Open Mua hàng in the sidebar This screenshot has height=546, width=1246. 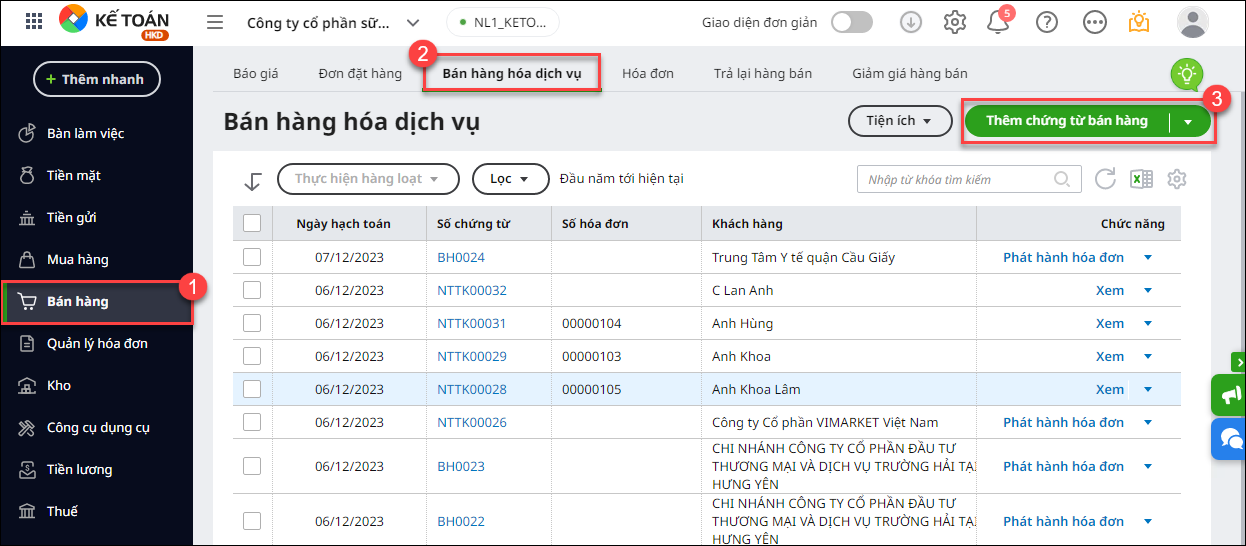pyautogui.click(x=77, y=259)
